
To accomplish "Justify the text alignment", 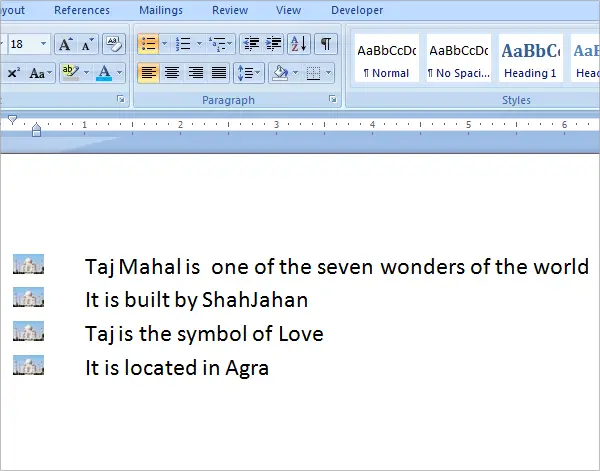I will pyautogui.click(x=219, y=73).
